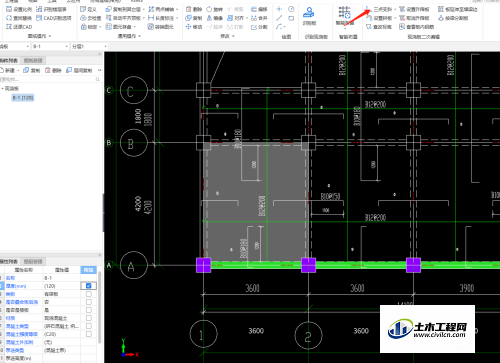500x363 pixels.
Task: Open the Lock (锁定) dropdown arrow
Action: [100, 27]
